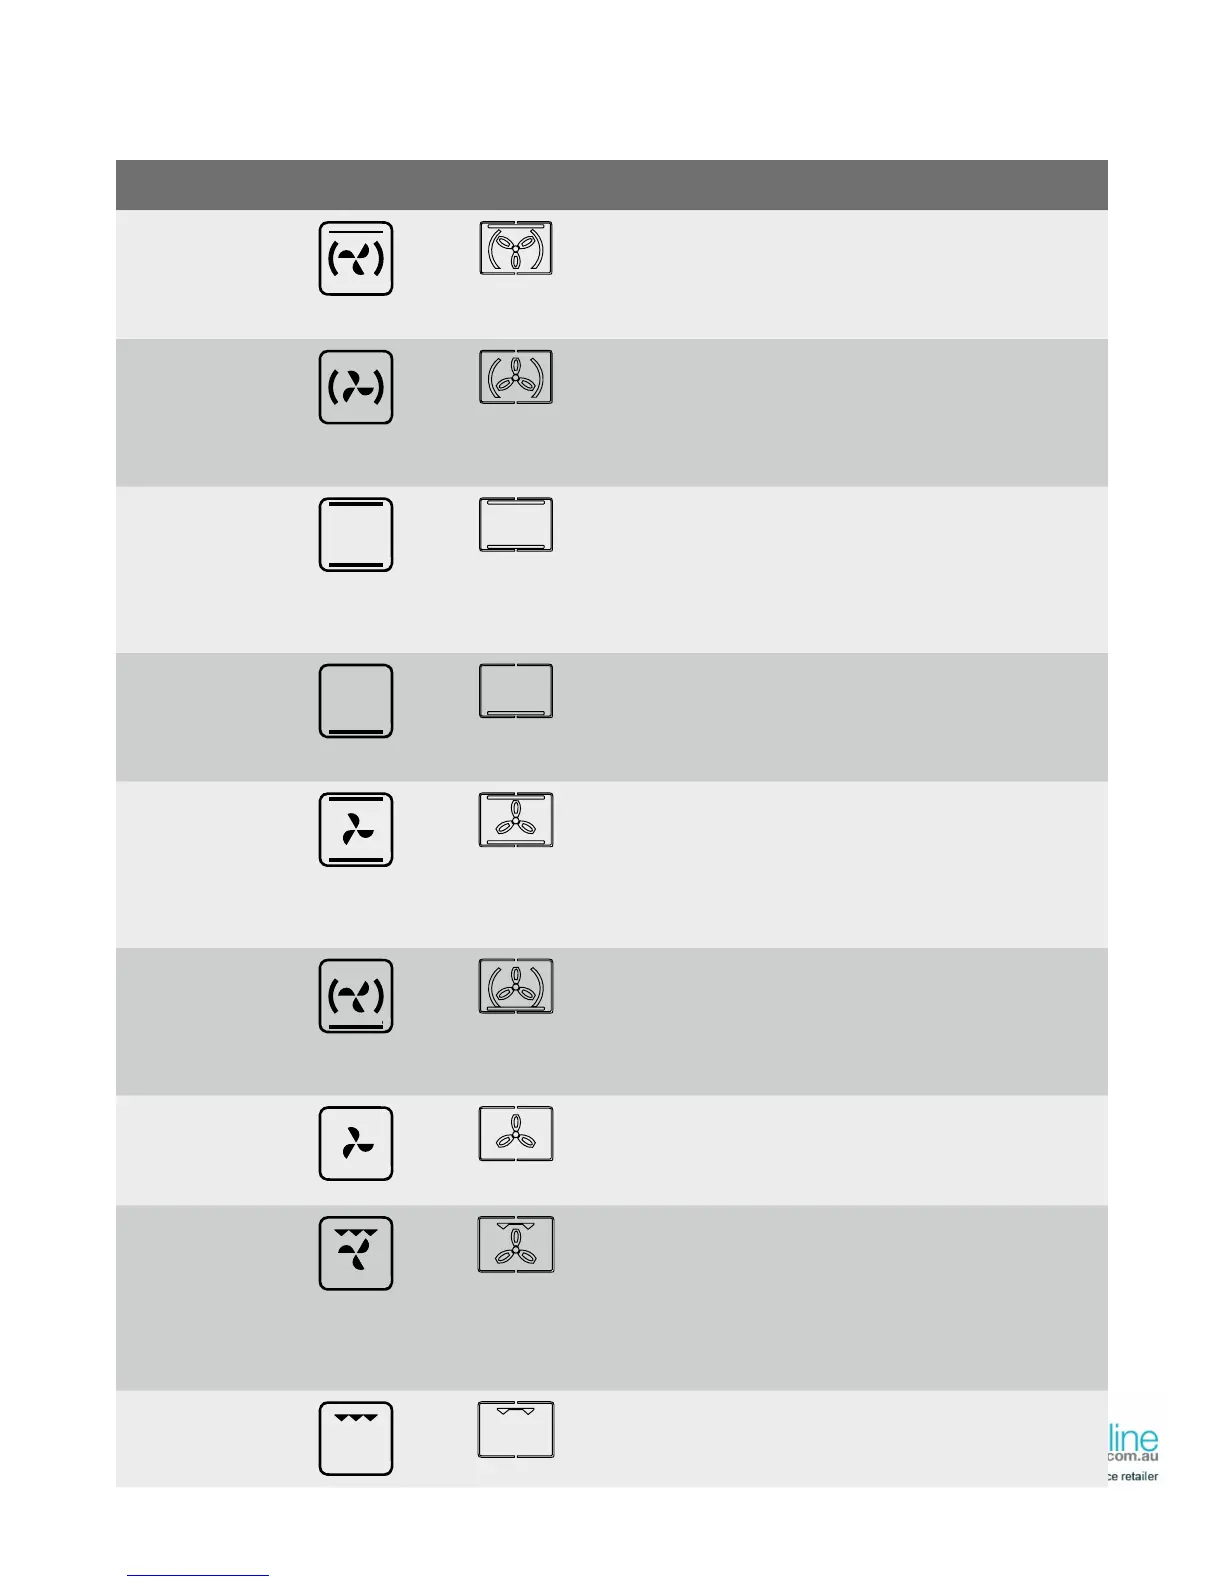Screen dimensions: 1224x1584
Task: Select outlined bottom element display icon
Action: point(516,691)
